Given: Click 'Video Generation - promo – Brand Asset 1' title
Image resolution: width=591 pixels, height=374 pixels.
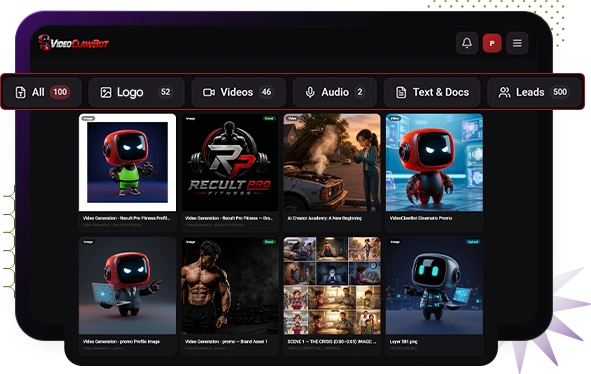Looking at the screenshot, I should pos(226,342).
